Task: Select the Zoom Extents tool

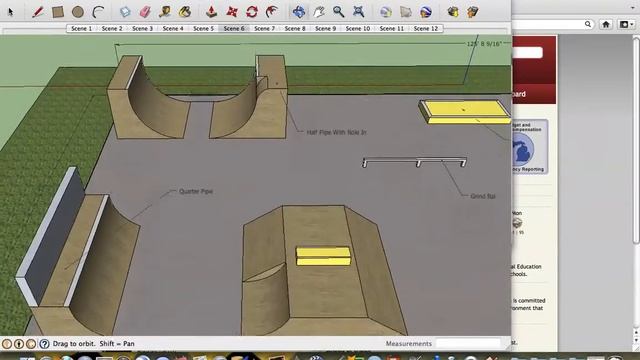Action: click(x=358, y=12)
